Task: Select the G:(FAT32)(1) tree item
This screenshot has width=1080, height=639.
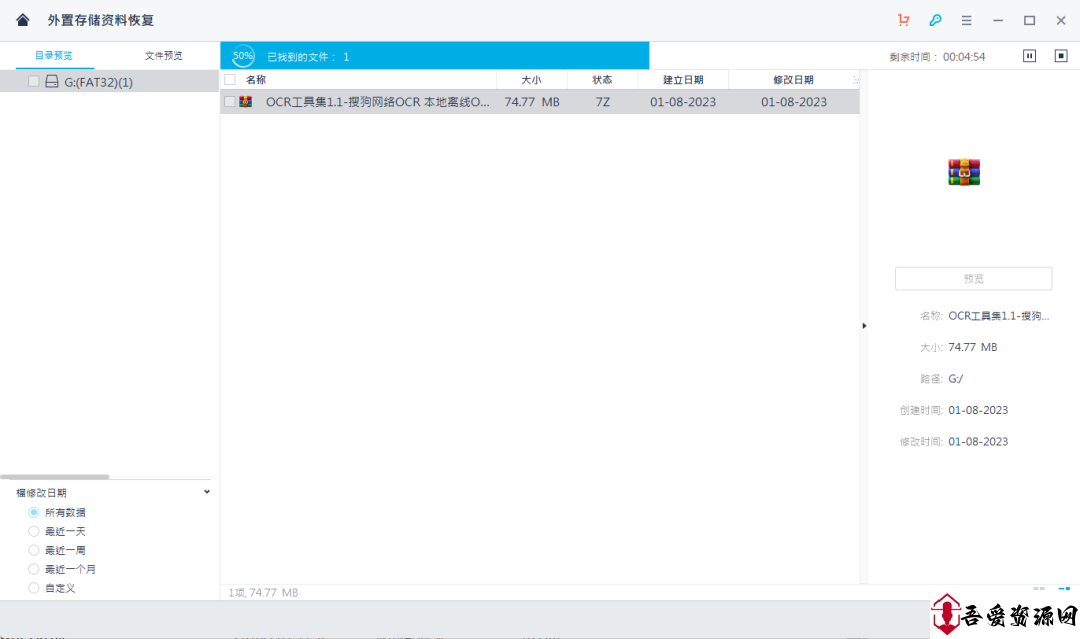Action: pyautogui.click(x=110, y=81)
